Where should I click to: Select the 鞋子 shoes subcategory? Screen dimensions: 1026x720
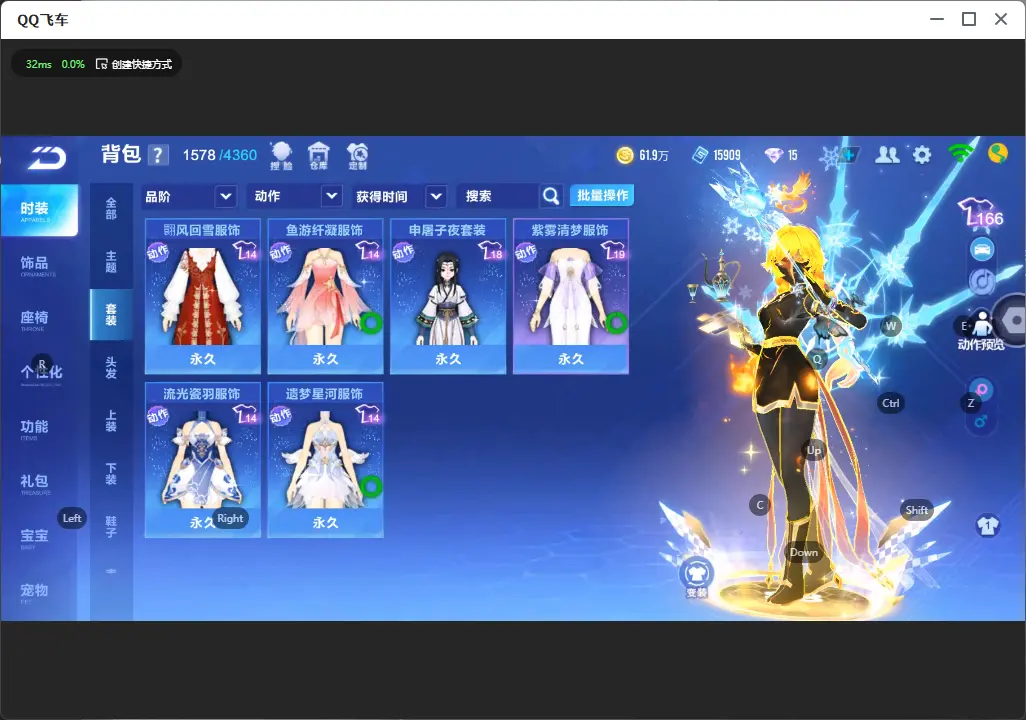point(111,526)
